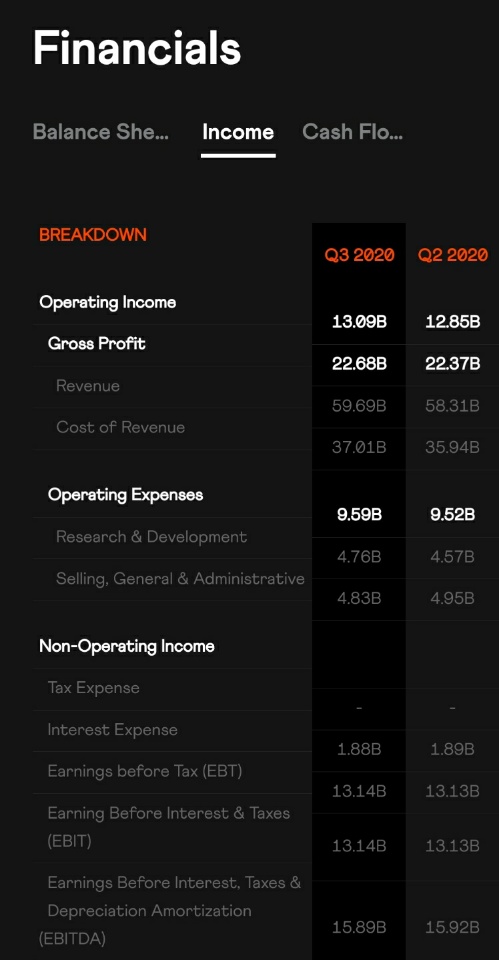The height and width of the screenshot is (960, 499).
Task: Click the Non-Operating Income section label
Action: tap(127, 647)
